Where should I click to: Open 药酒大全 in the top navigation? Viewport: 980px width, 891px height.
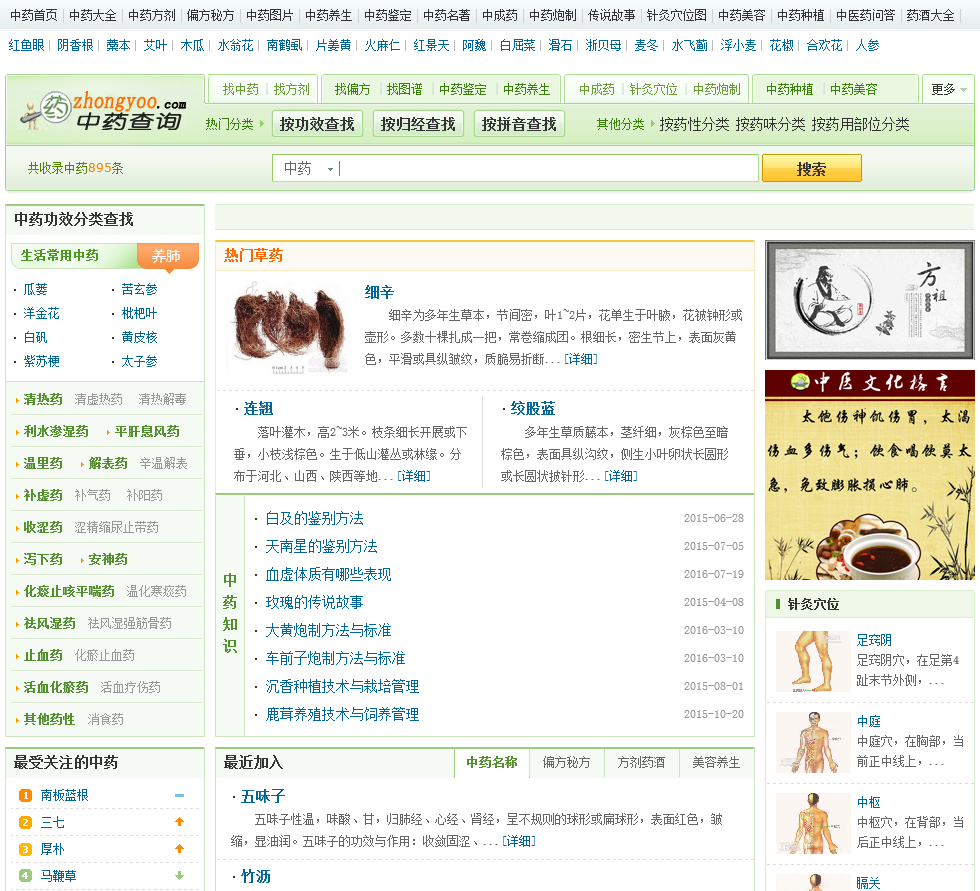tap(930, 15)
